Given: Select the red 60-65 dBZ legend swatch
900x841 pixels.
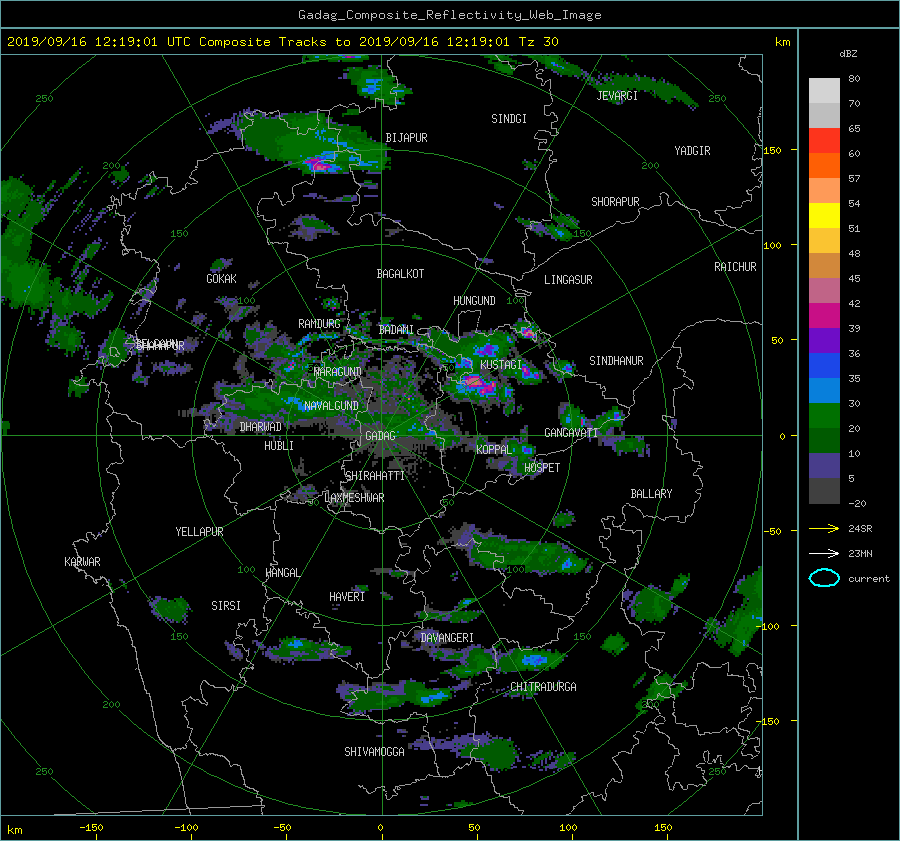Looking at the screenshot, I should click(824, 141).
